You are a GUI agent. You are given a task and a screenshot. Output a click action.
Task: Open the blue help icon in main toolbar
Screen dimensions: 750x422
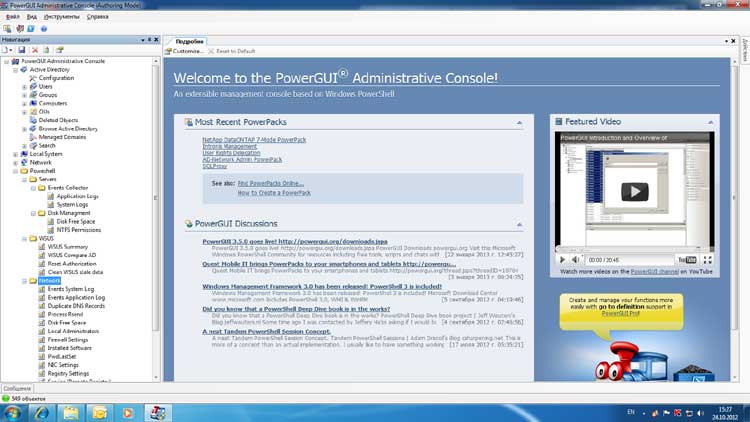coord(44,29)
